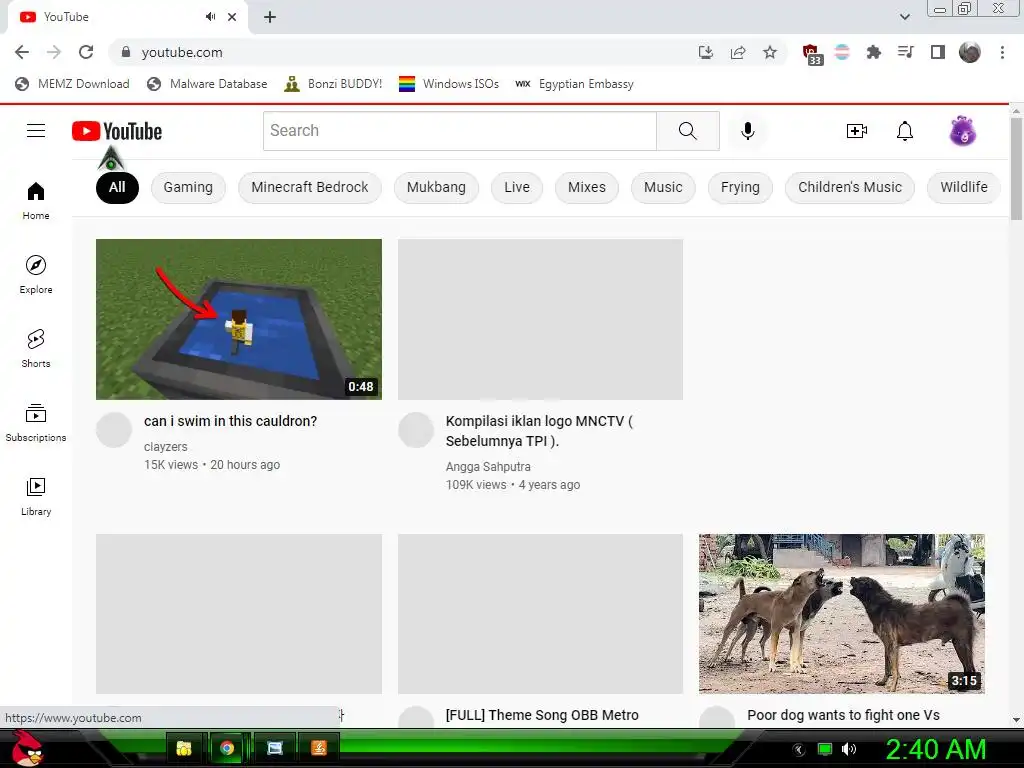Image resolution: width=1024 pixels, height=768 pixels.
Task: Open the orange Java taskbar icon
Action: [x=319, y=748]
